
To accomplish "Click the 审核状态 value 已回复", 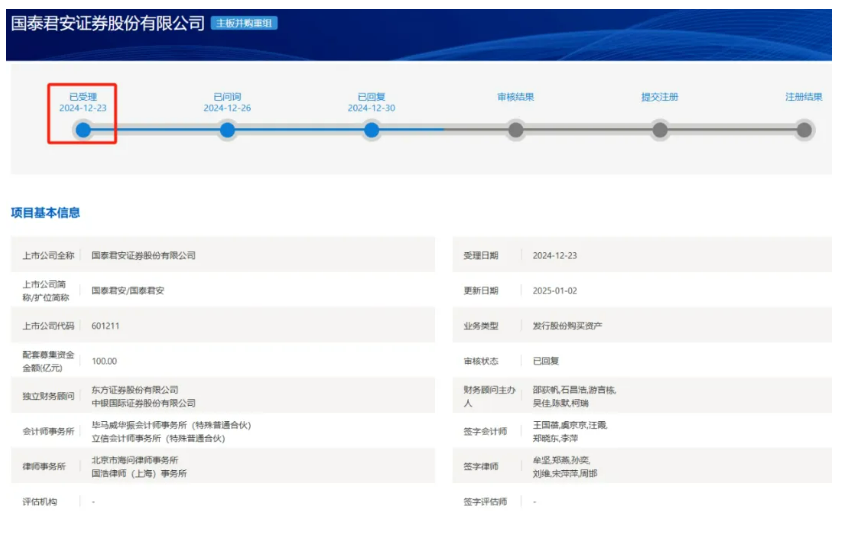I will pyautogui.click(x=546, y=361).
